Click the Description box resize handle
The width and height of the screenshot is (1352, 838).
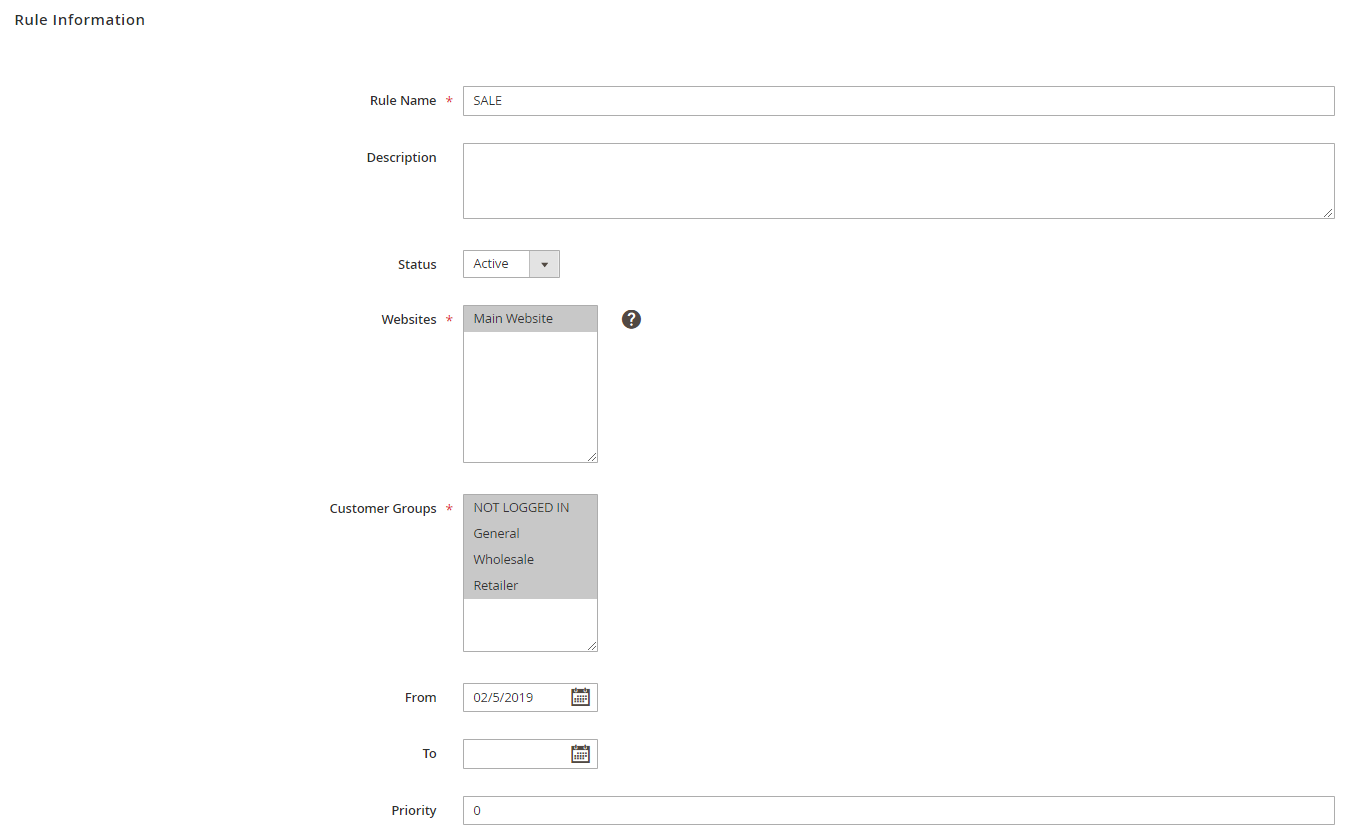1328,212
